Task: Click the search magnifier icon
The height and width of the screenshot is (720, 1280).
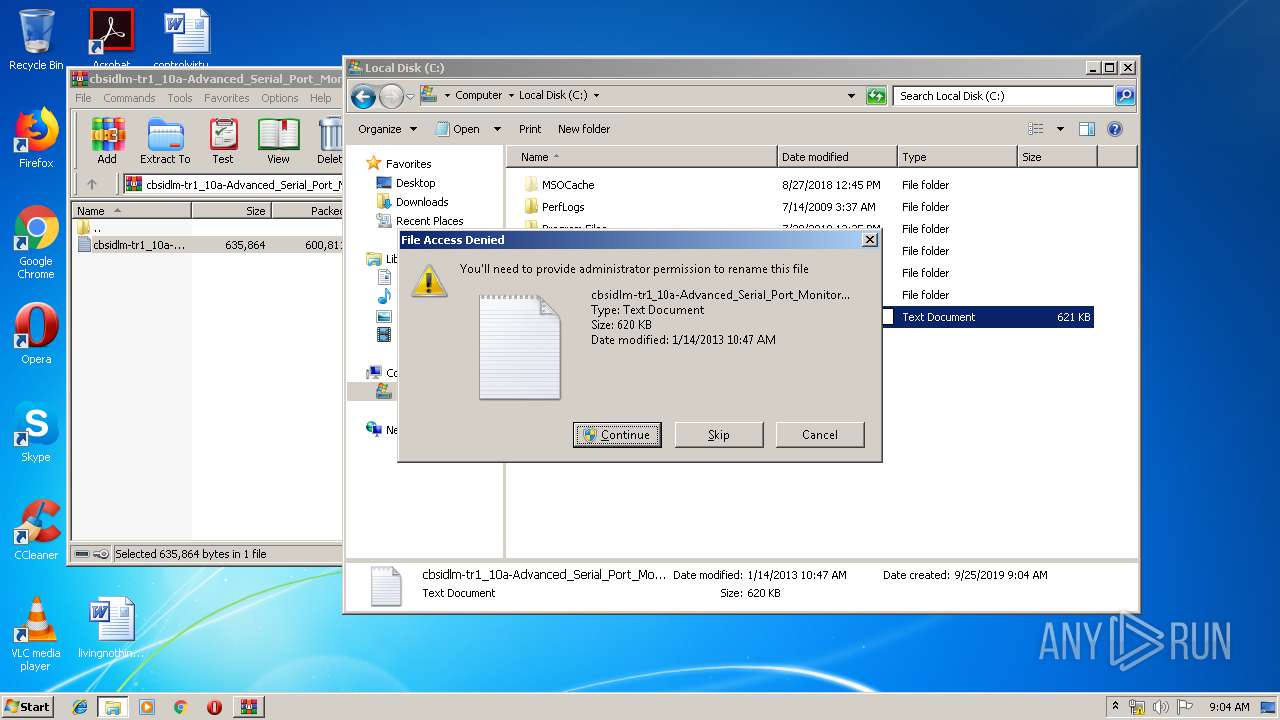Action: tap(1125, 96)
